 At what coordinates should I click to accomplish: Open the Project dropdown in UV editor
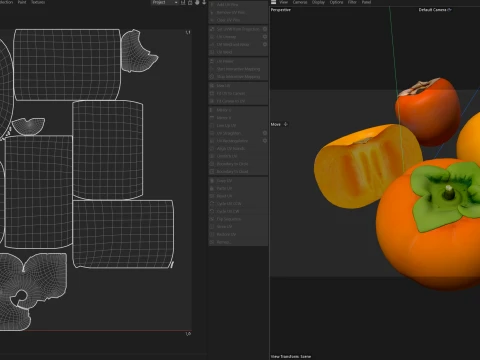[164, 2]
